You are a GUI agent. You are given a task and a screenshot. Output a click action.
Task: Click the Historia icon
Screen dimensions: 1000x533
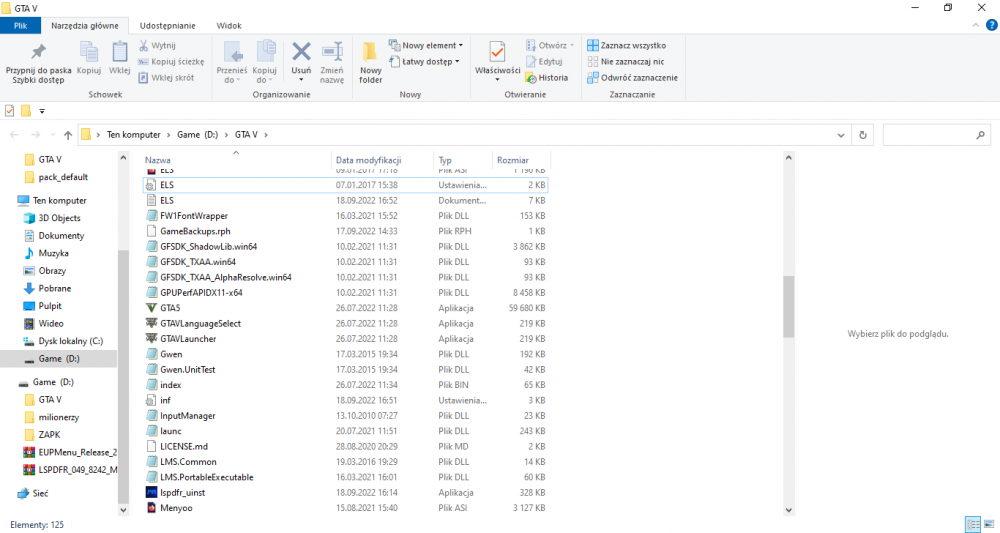click(531, 78)
